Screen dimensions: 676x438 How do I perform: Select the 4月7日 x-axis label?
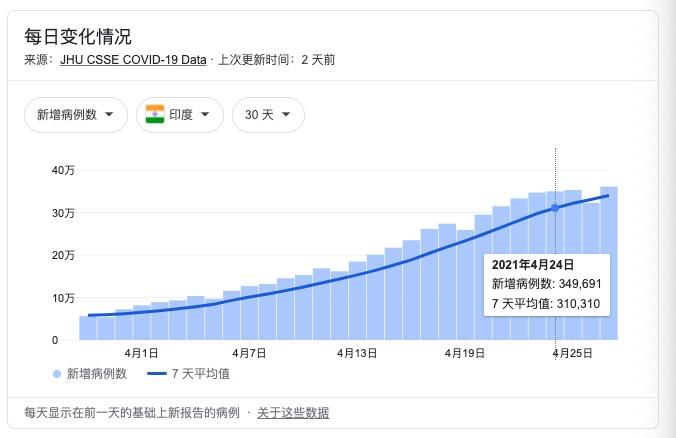coord(249,353)
